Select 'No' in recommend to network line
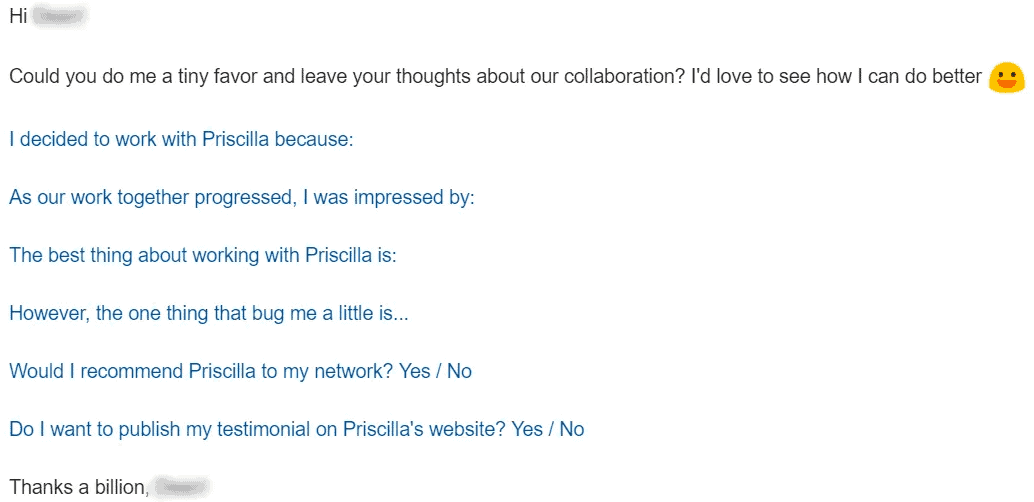The image size is (1034, 502). click(460, 371)
